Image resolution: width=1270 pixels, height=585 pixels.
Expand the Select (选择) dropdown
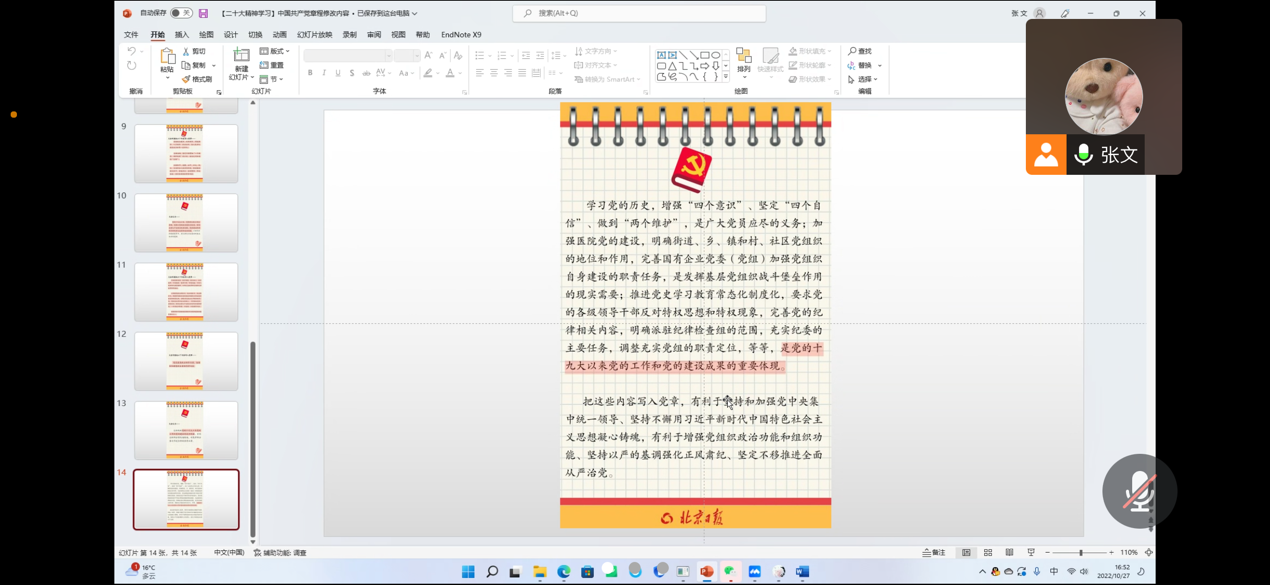862,79
